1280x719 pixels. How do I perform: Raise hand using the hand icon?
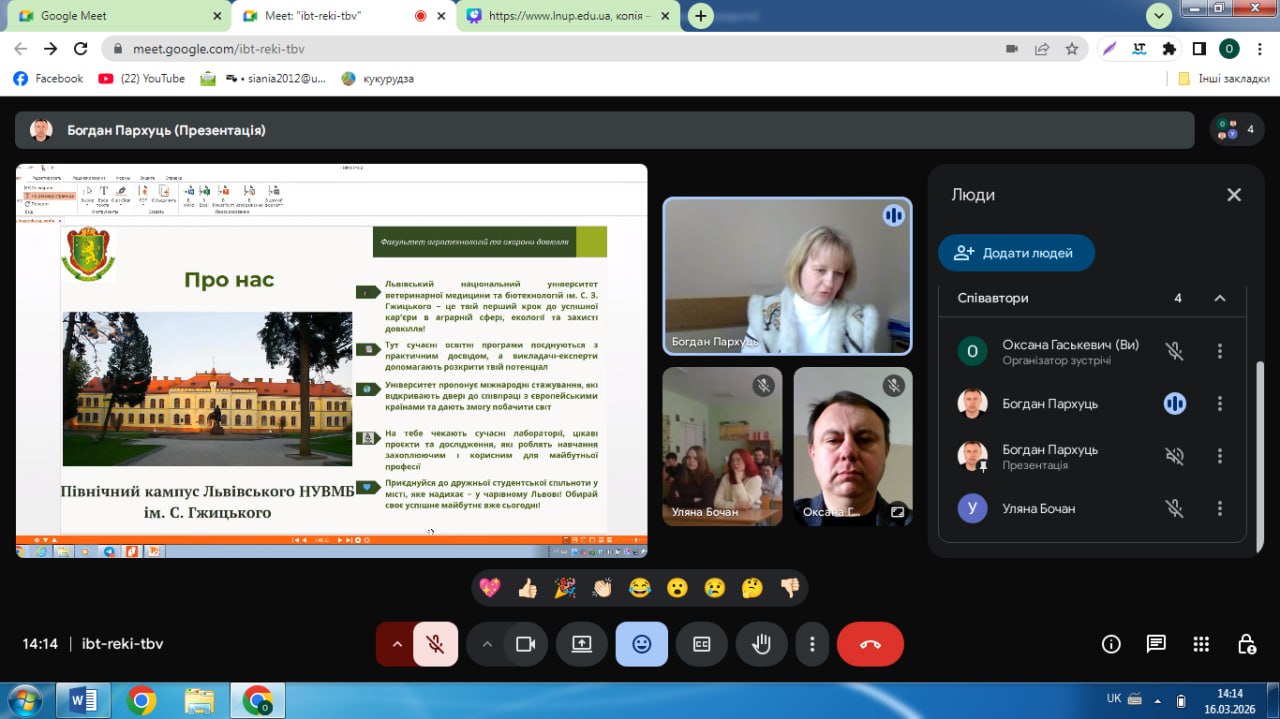(761, 645)
